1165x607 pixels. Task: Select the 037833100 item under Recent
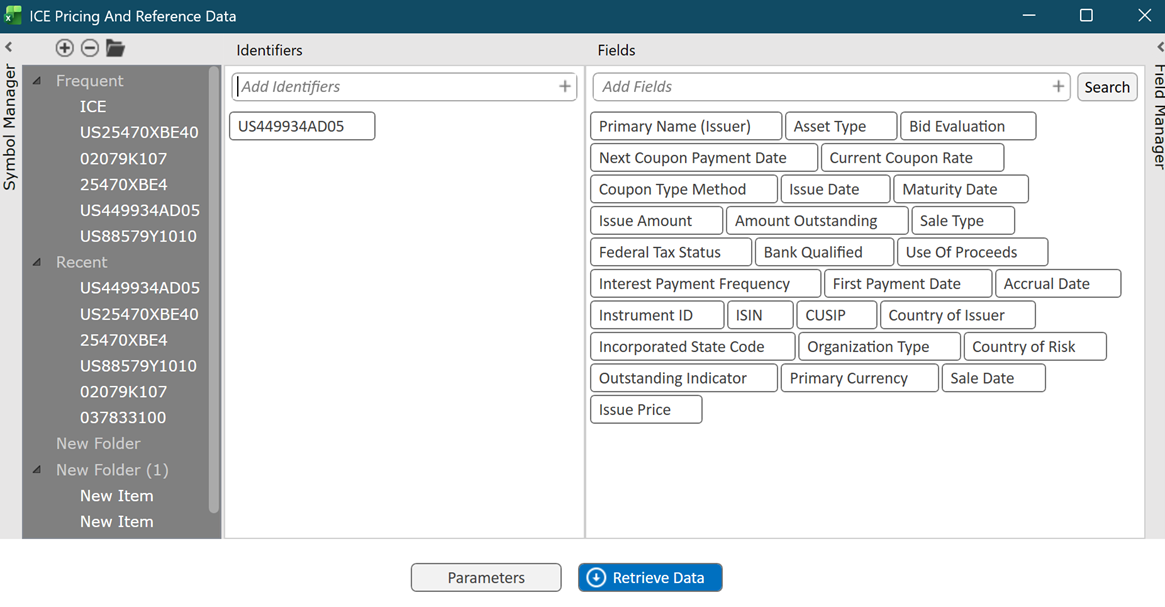pos(123,418)
